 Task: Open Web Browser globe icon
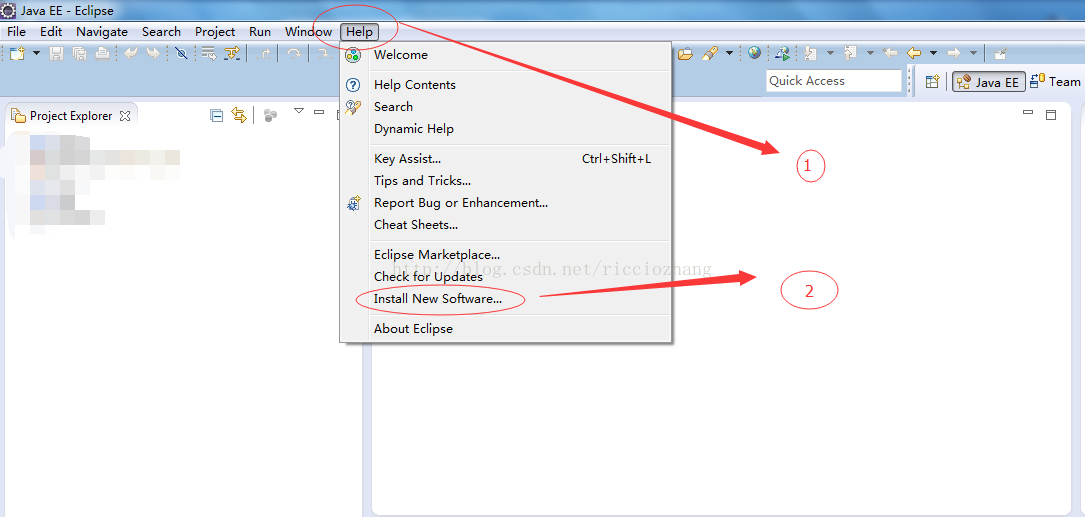pyautogui.click(x=754, y=53)
